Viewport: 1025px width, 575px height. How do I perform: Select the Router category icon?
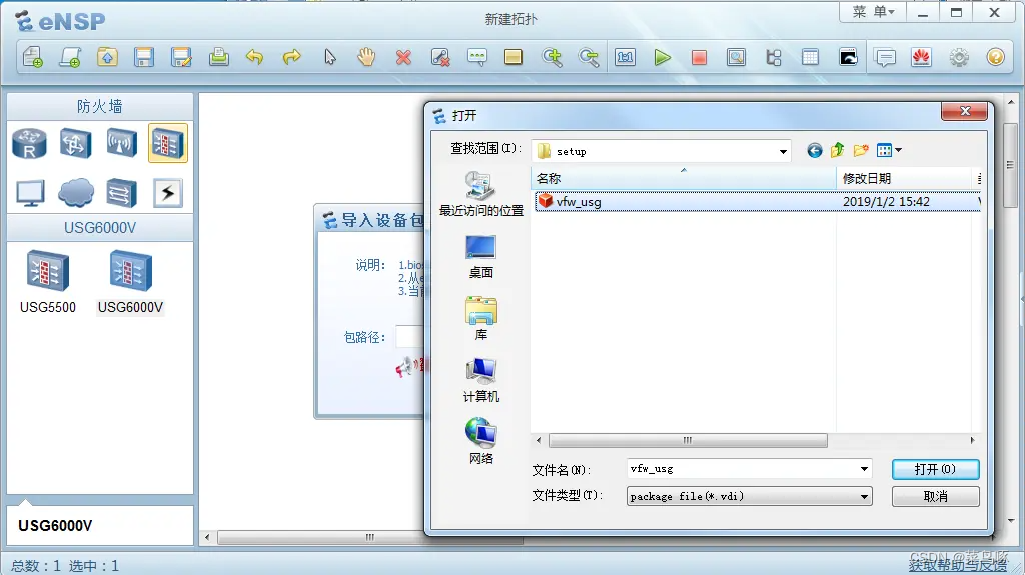tap(29, 143)
